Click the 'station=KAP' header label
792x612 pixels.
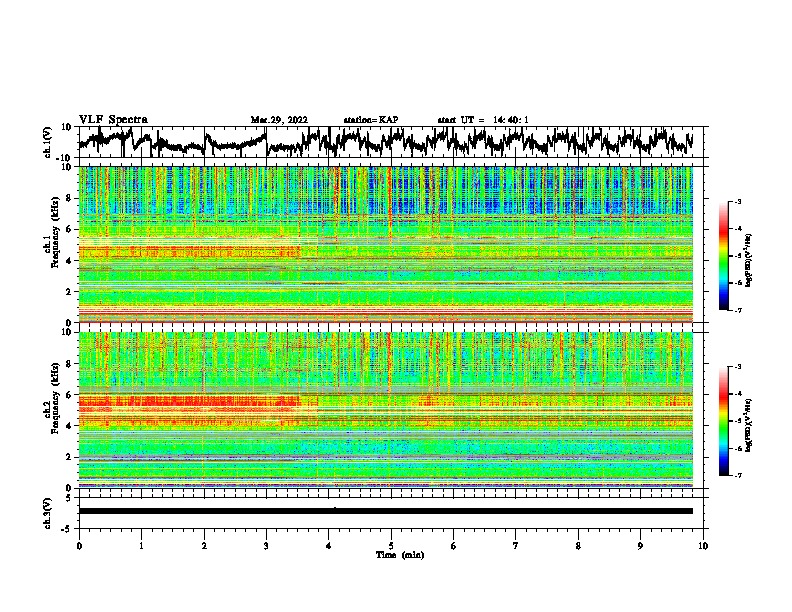pos(371,120)
